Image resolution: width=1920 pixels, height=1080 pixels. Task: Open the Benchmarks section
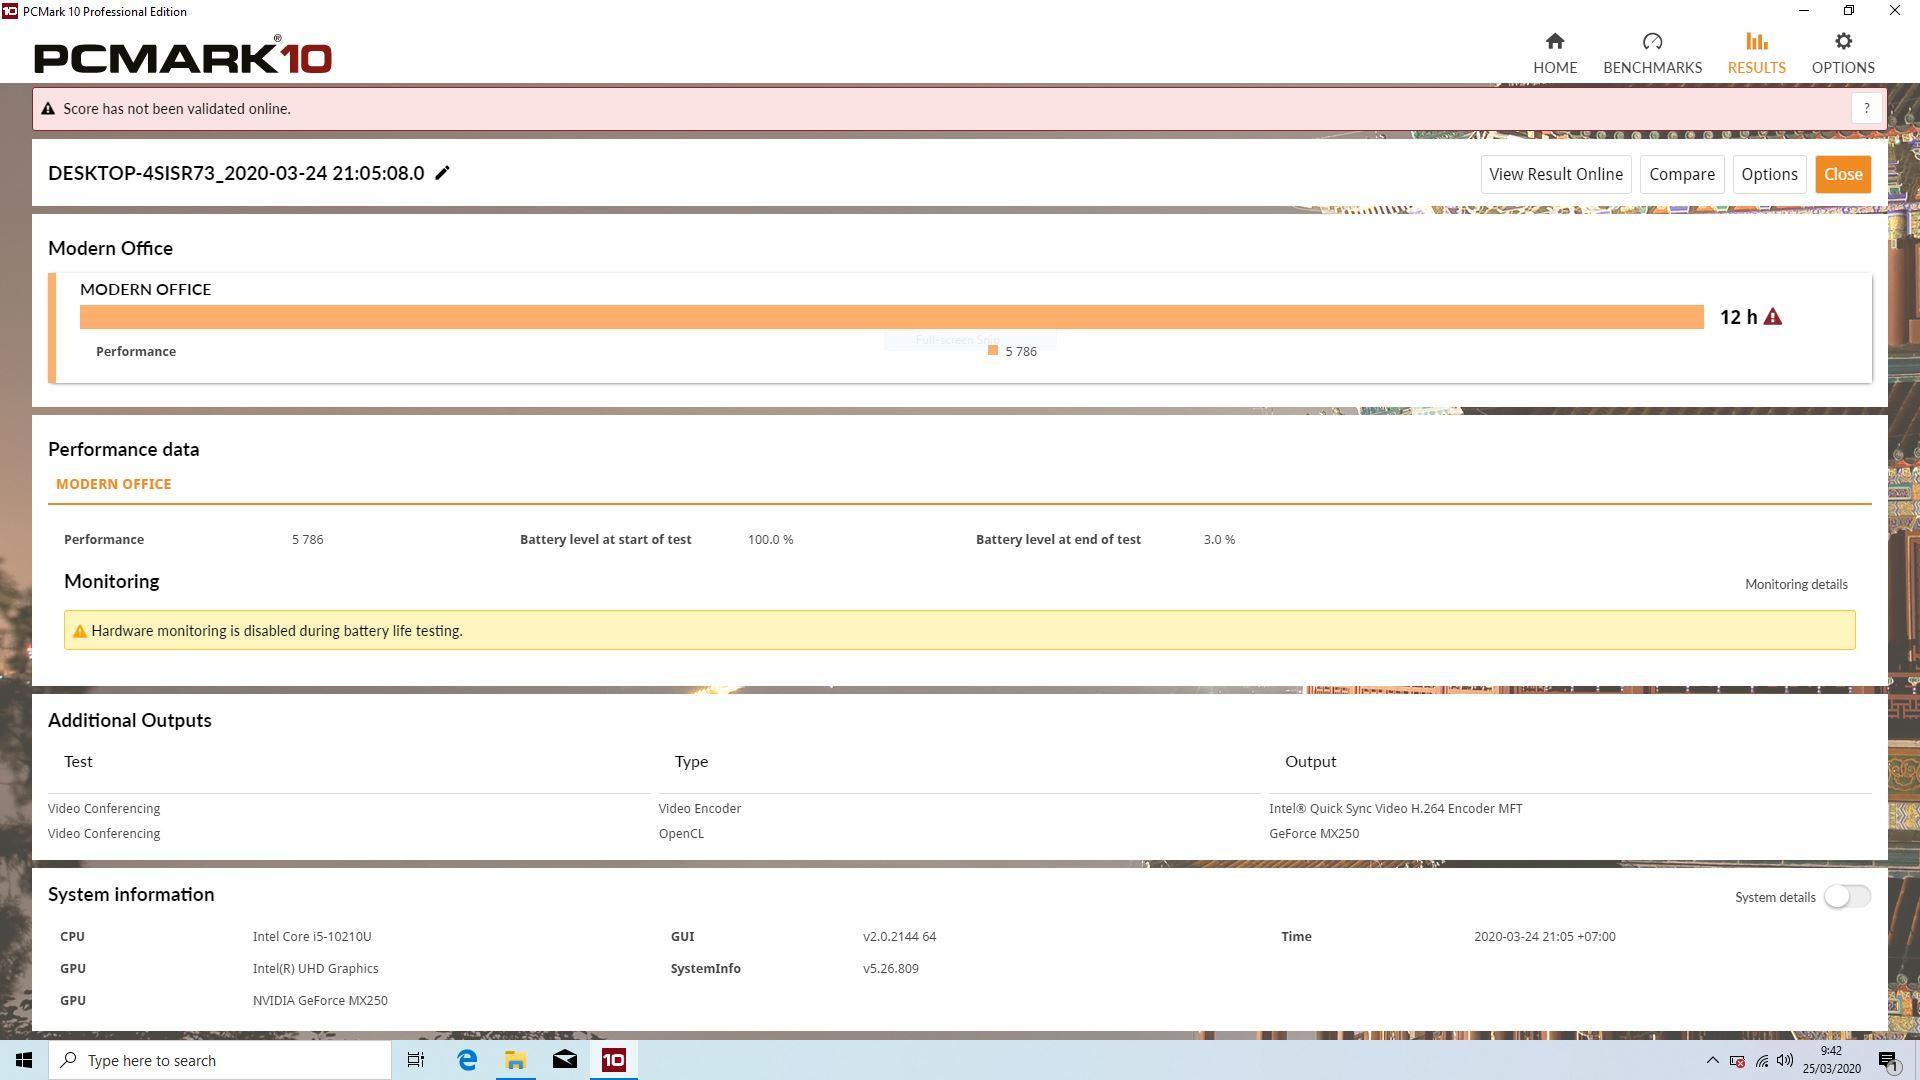1652,53
